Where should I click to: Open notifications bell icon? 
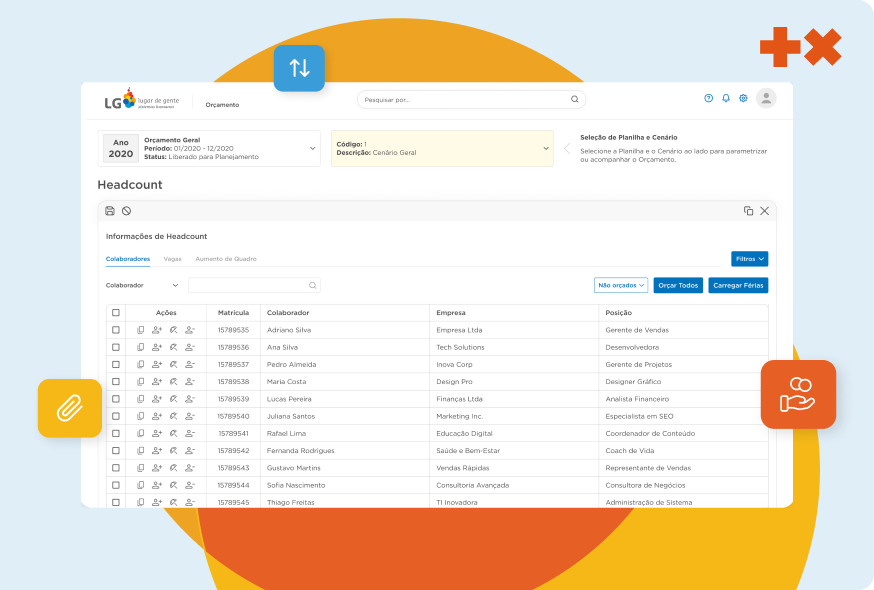(x=726, y=98)
